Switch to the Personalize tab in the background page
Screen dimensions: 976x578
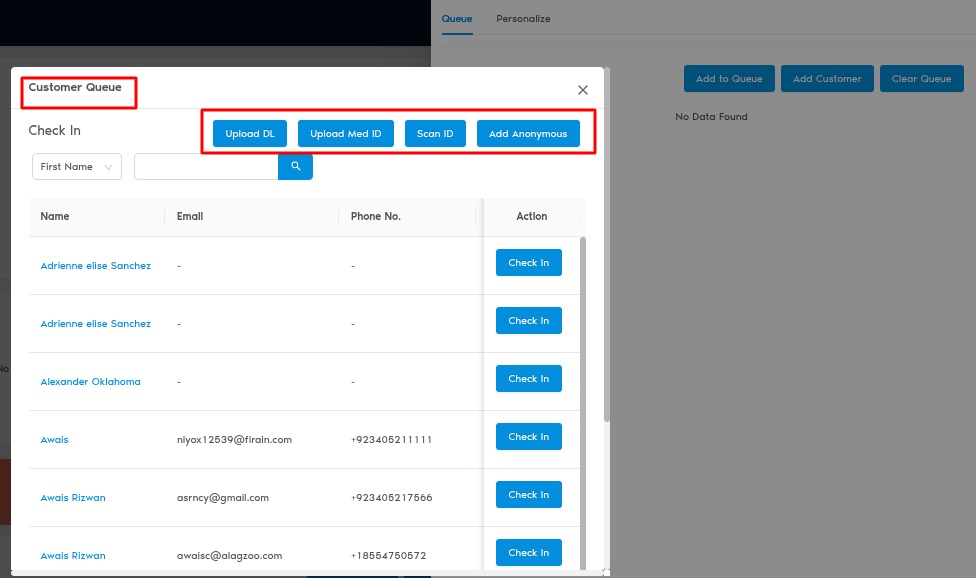click(x=523, y=19)
